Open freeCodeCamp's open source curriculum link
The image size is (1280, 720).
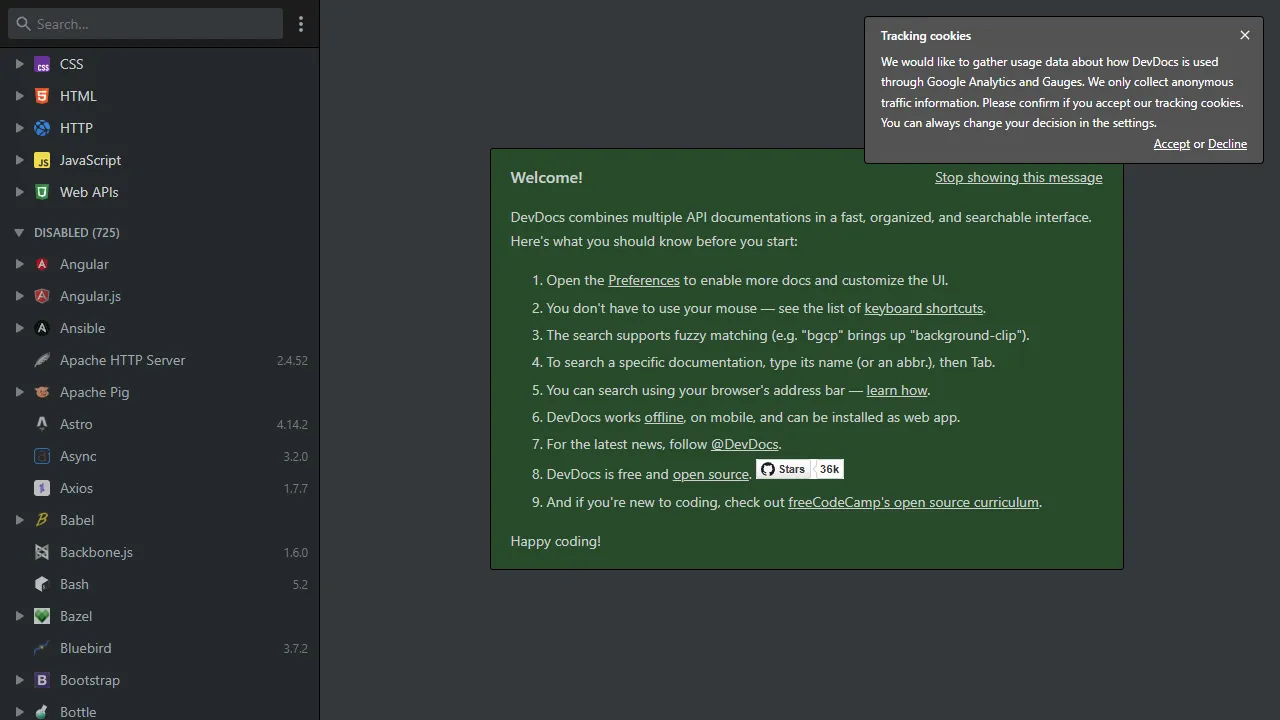(913, 502)
